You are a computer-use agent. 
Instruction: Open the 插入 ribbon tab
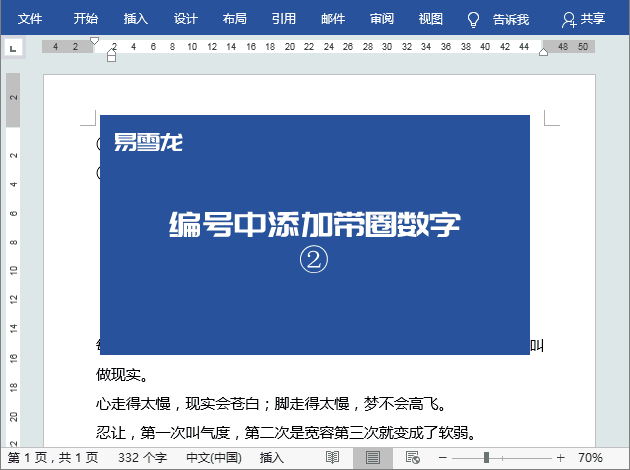[x=135, y=18]
